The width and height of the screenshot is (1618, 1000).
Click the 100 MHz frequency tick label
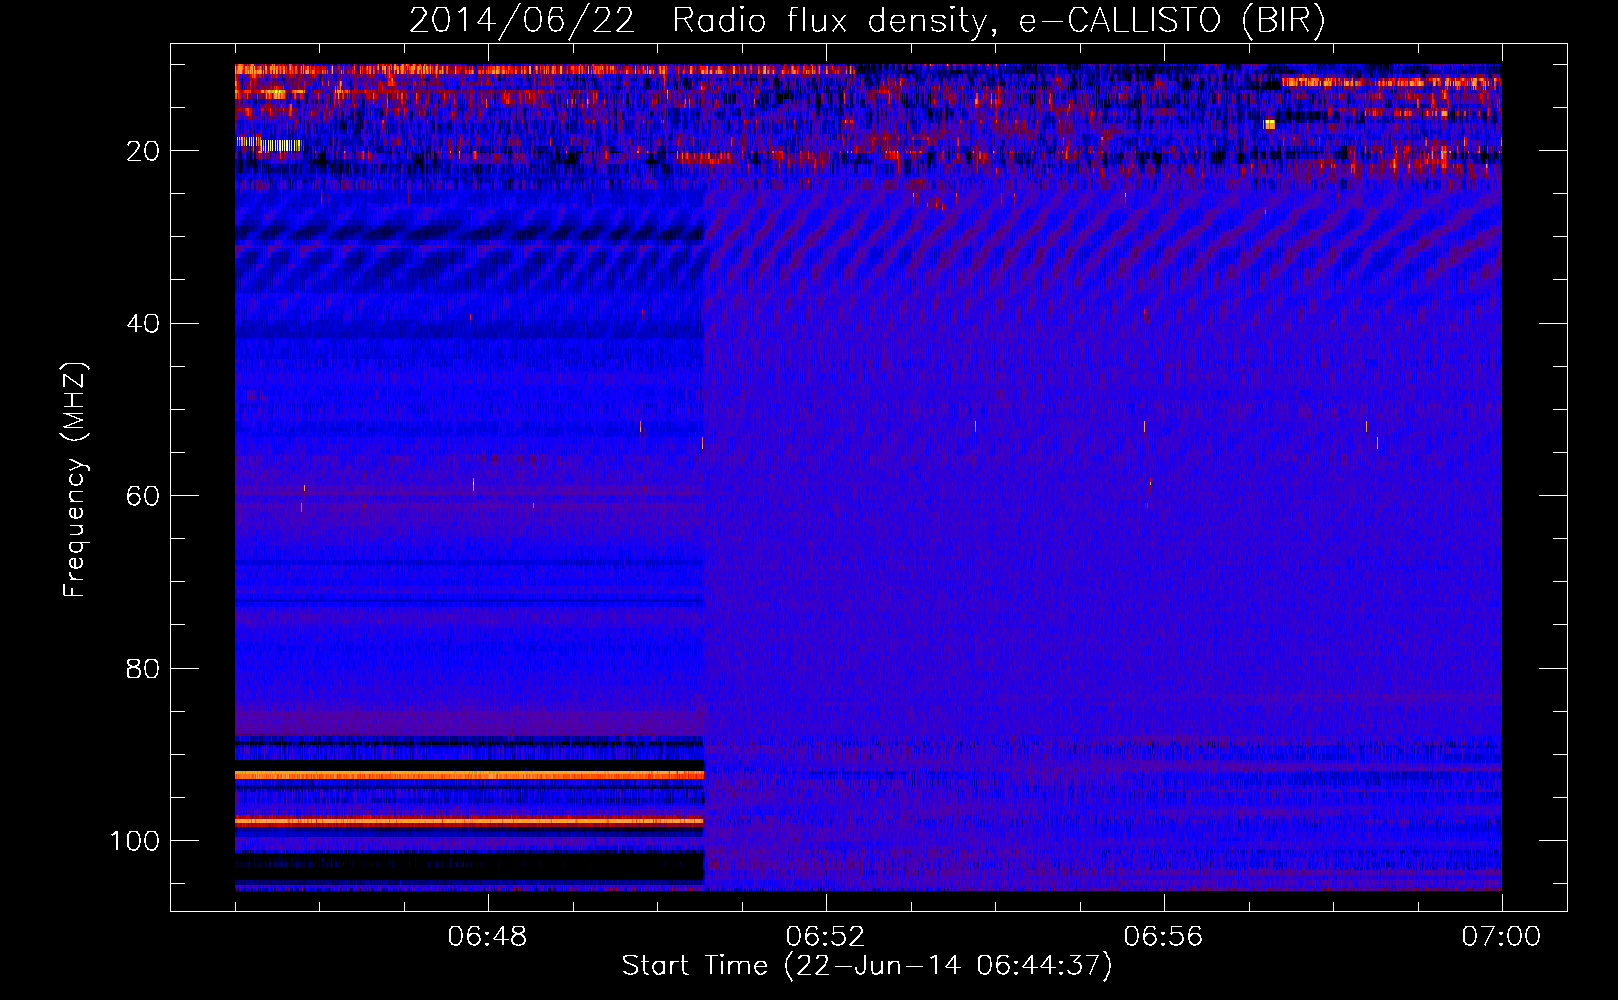click(x=135, y=841)
